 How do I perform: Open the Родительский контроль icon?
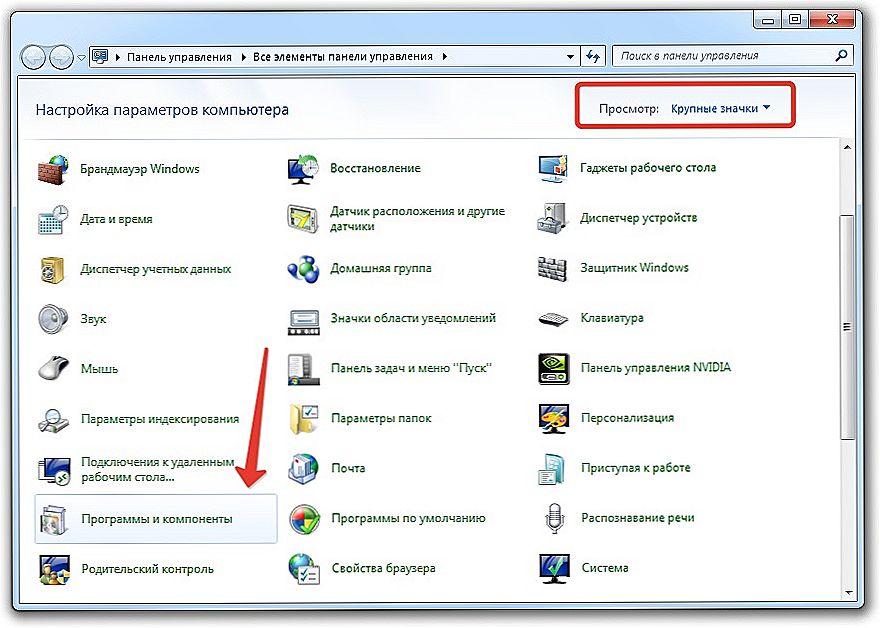click(x=54, y=569)
